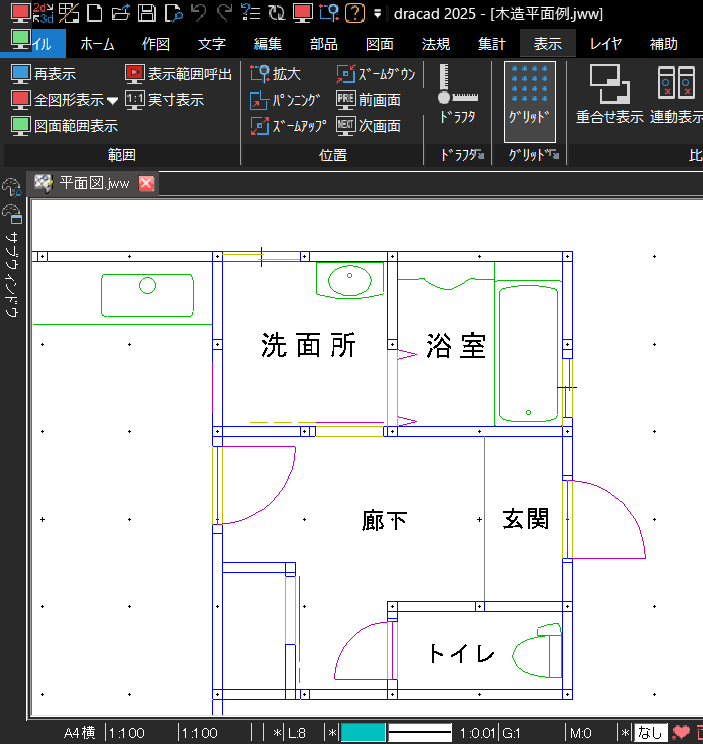Click the 1:0.01 status value
Image resolution: width=703 pixels, height=744 pixels.
(x=477, y=733)
